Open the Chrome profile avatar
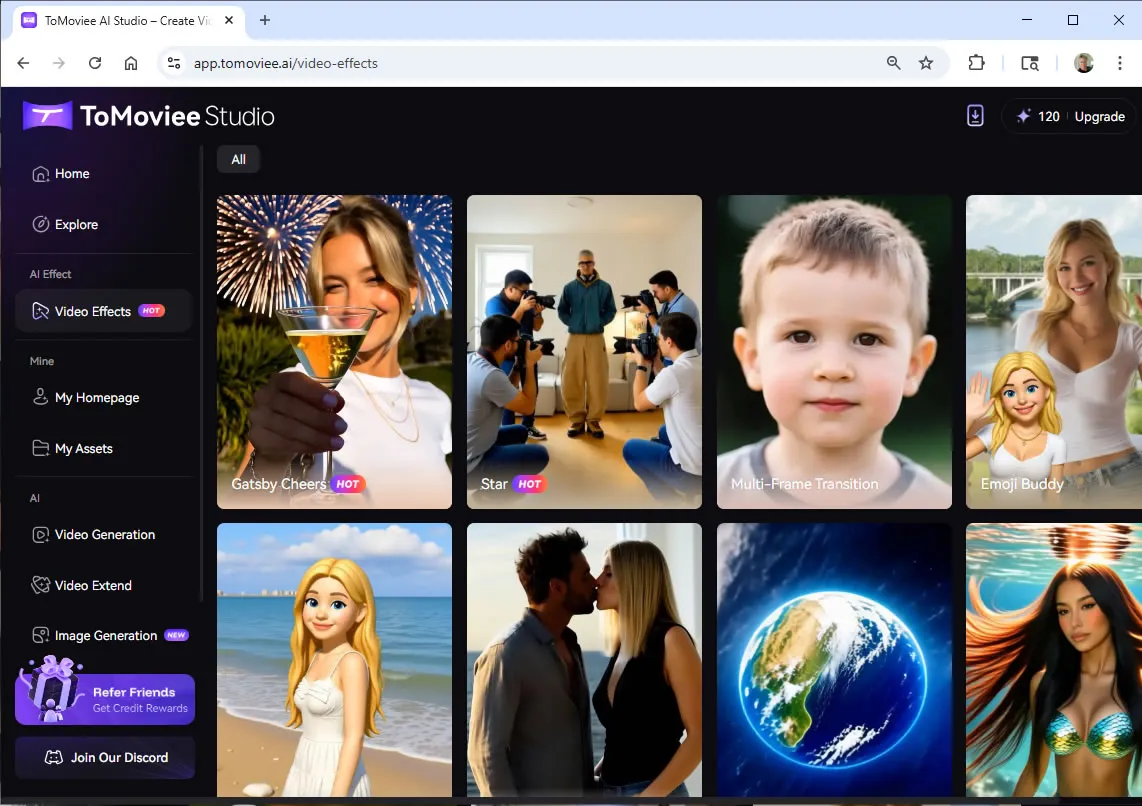1142x806 pixels. pos(1084,63)
